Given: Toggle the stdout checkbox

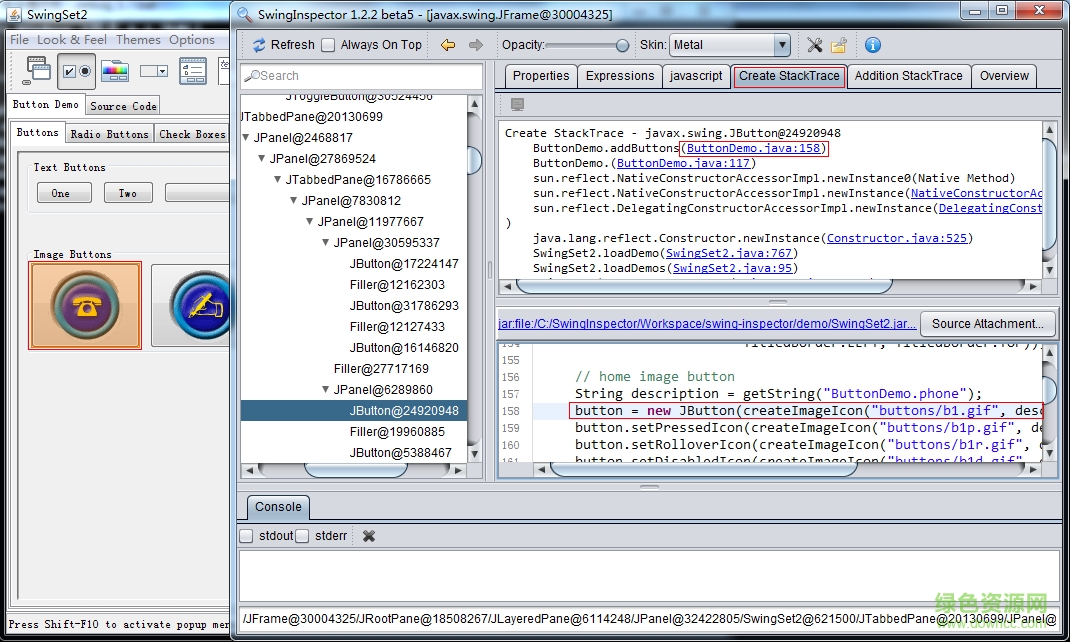Looking at the screenshot, I should [247, 536].
